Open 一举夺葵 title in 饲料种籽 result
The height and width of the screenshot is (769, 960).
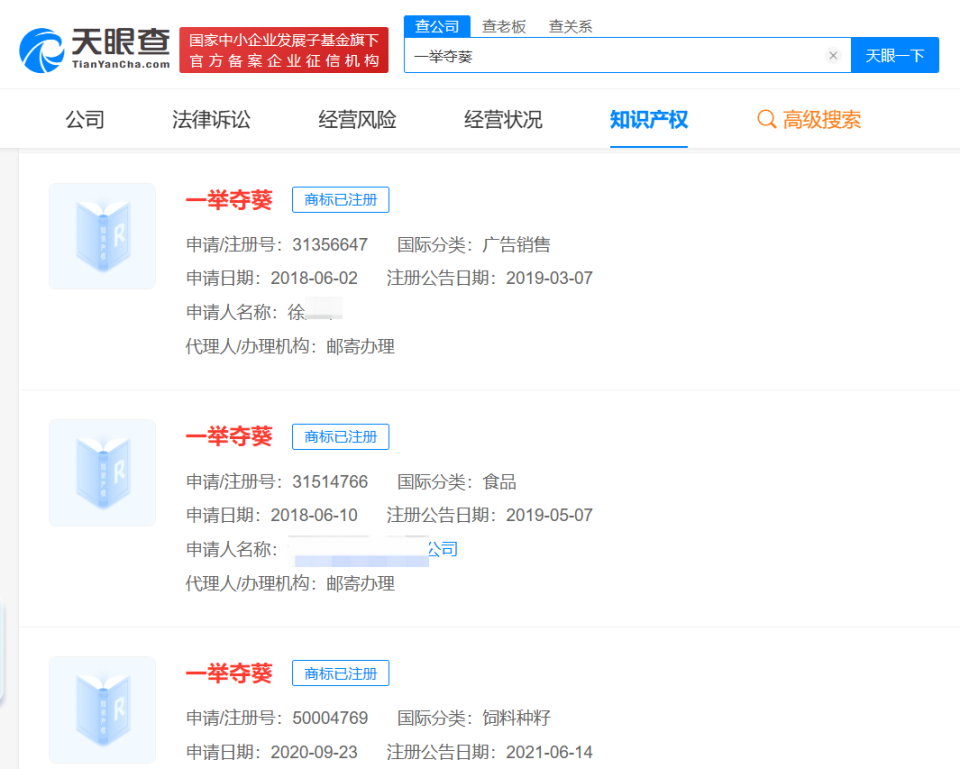[229, 673]
